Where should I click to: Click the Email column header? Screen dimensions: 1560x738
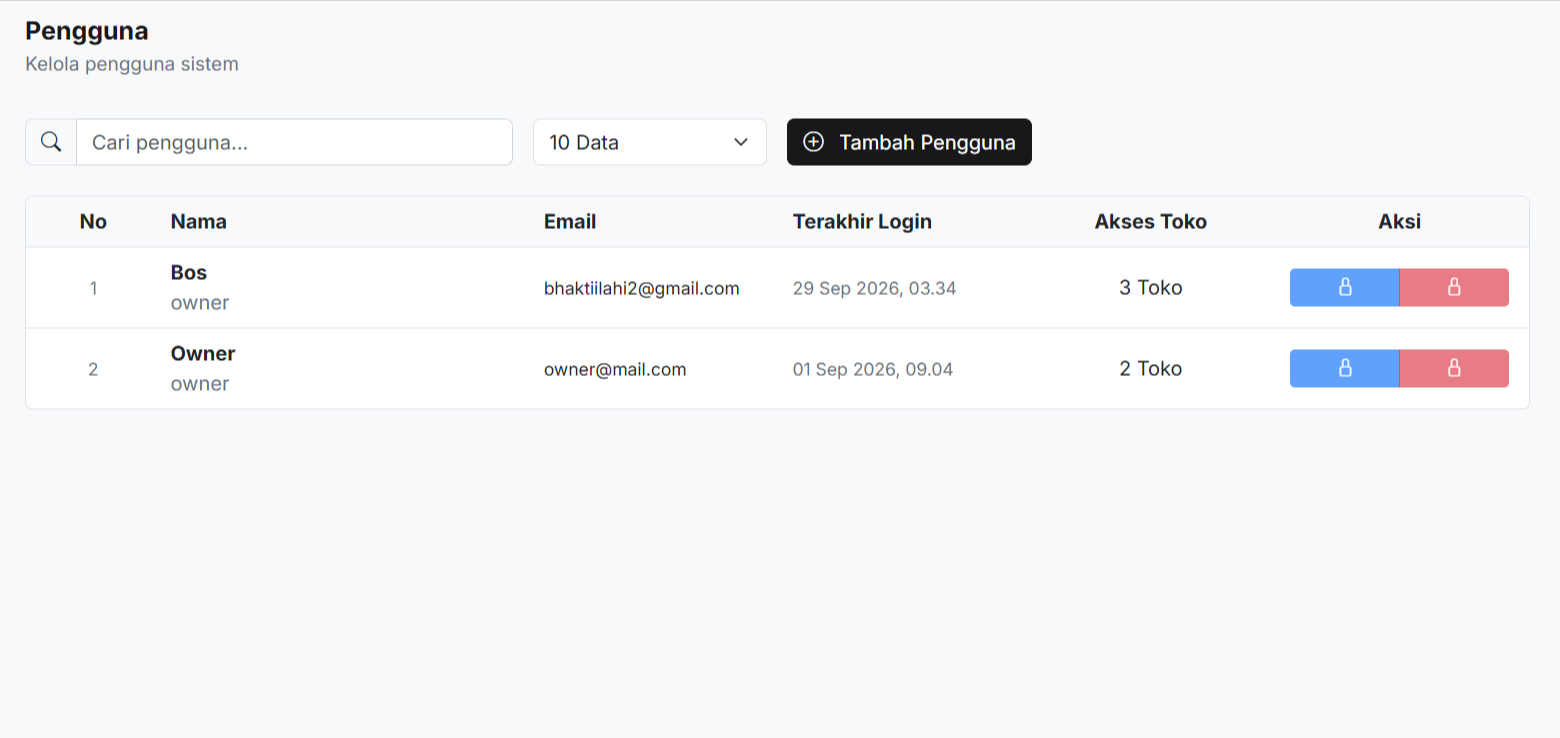tap(570, 221)
